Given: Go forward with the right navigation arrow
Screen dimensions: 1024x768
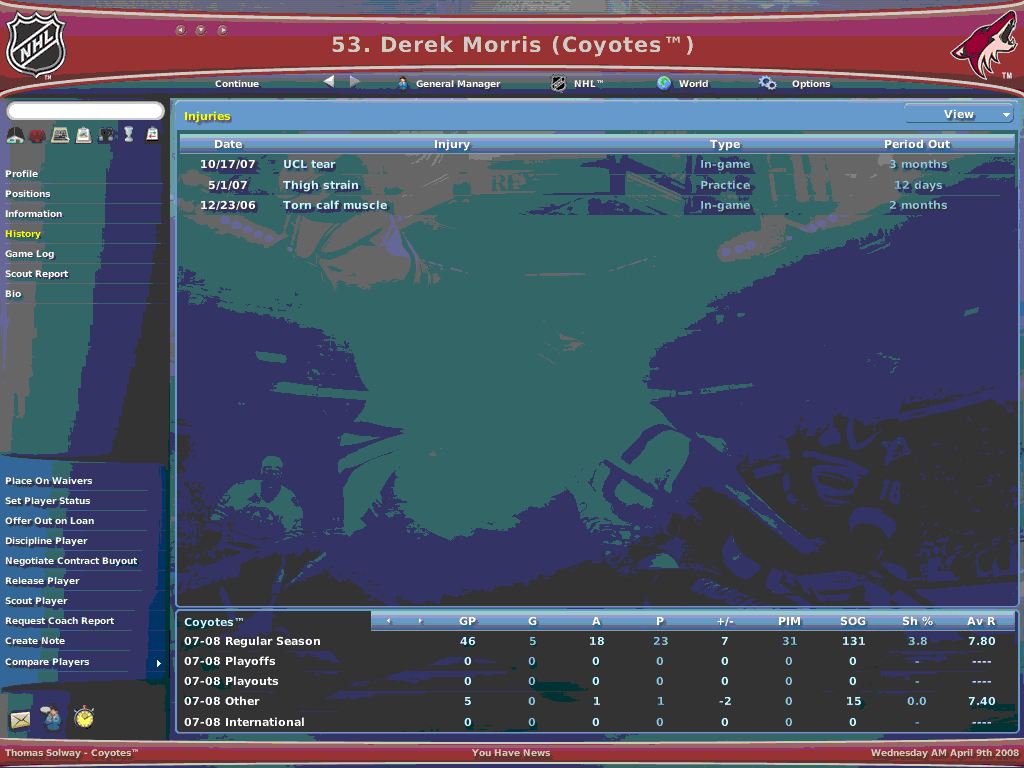Looking at the screenshot, I should click(x=355, y=81).
